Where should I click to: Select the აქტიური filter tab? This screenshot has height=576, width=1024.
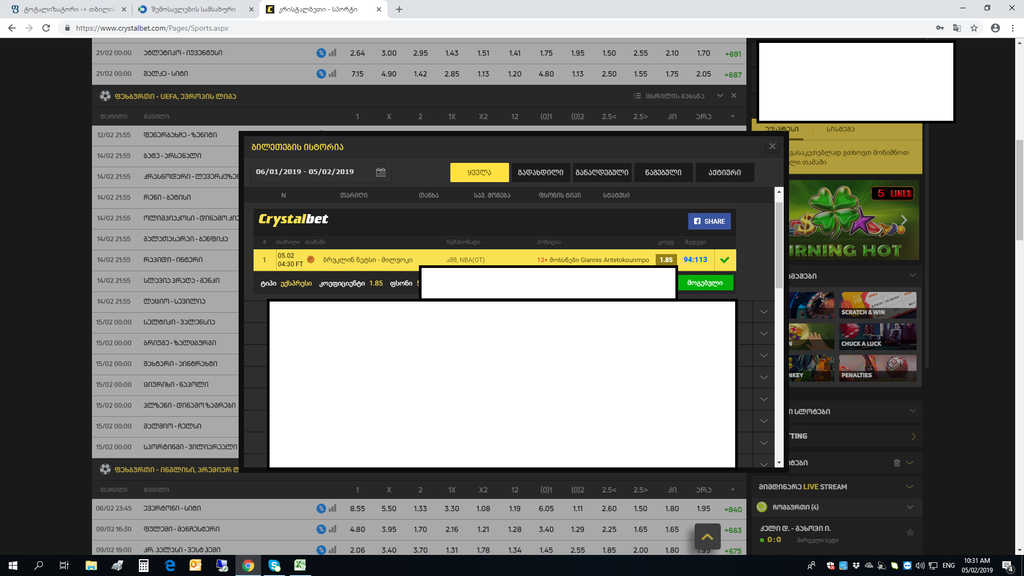point(724,172)
